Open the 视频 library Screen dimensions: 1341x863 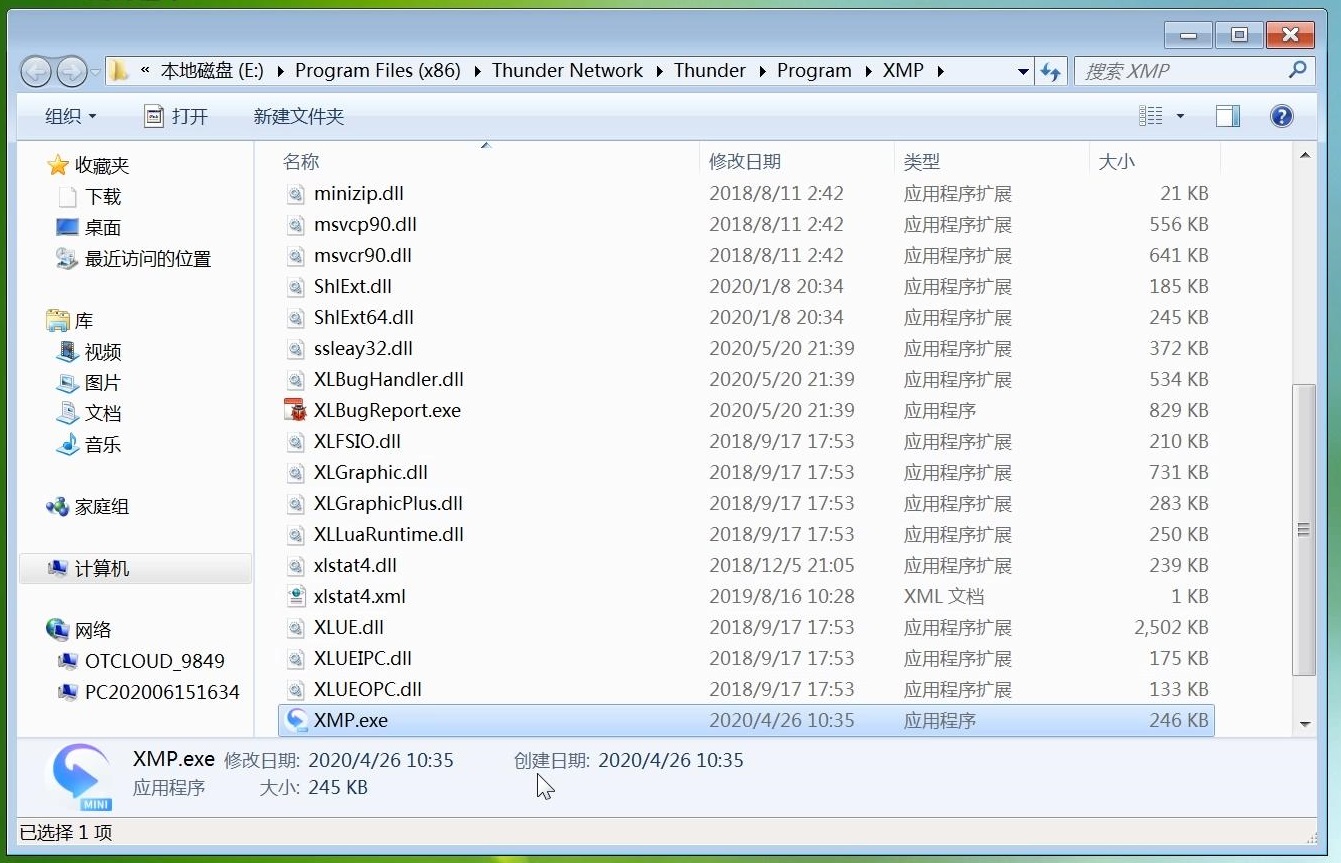89,352
